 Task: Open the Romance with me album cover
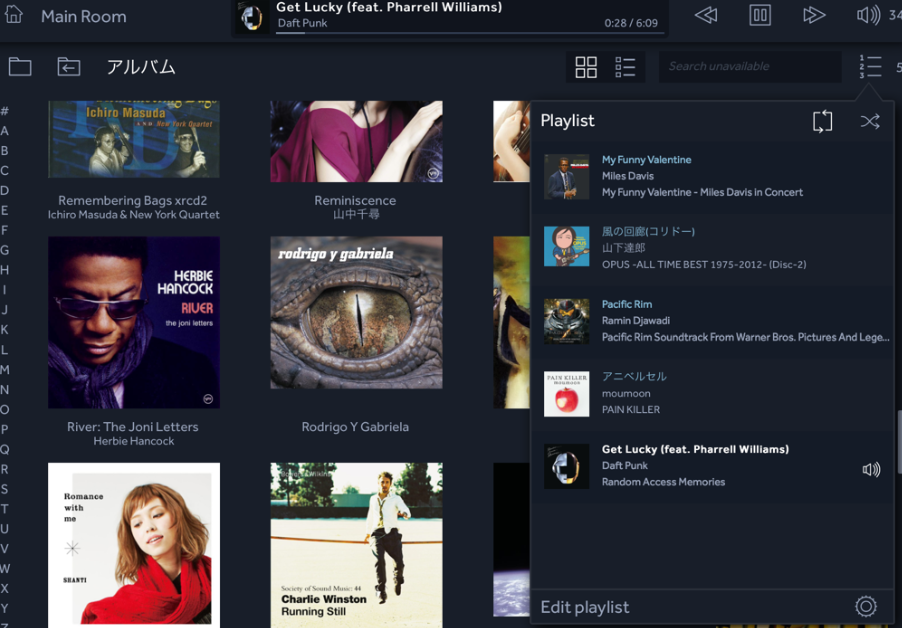(x=133, y=545)
